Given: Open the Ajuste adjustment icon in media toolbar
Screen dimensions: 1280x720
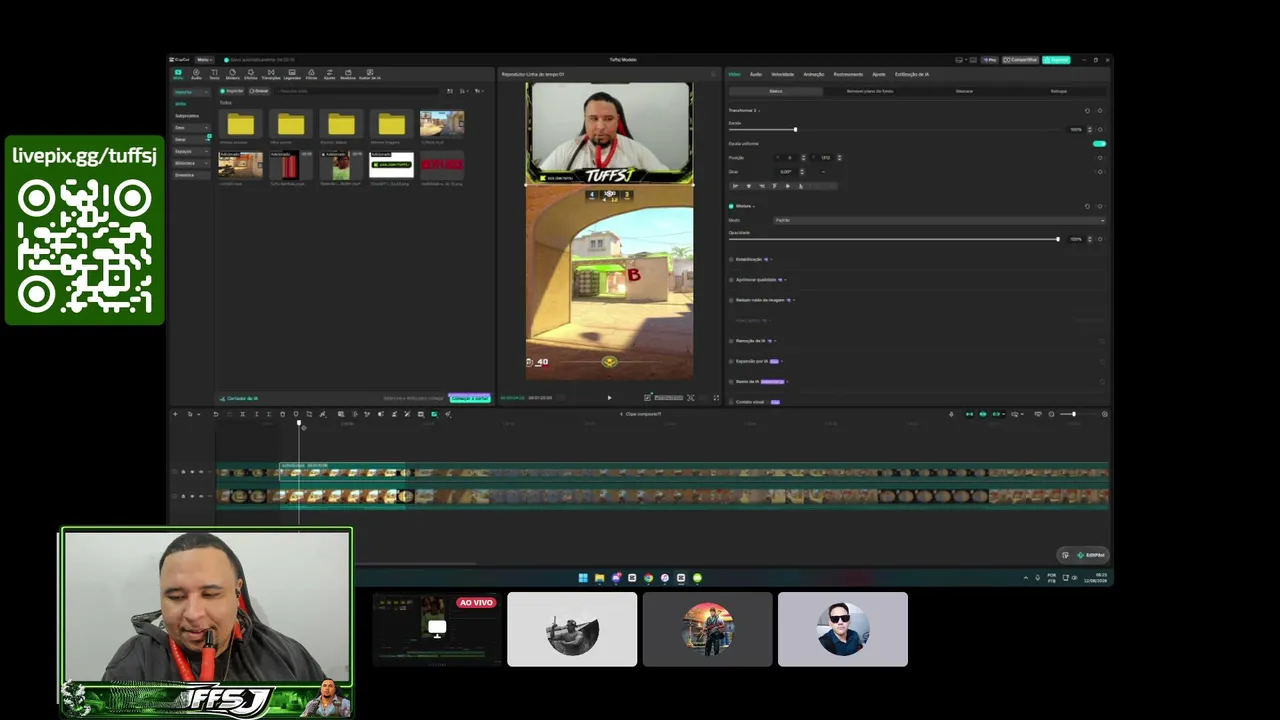Looking at the screenshot, I should point(330,74).
